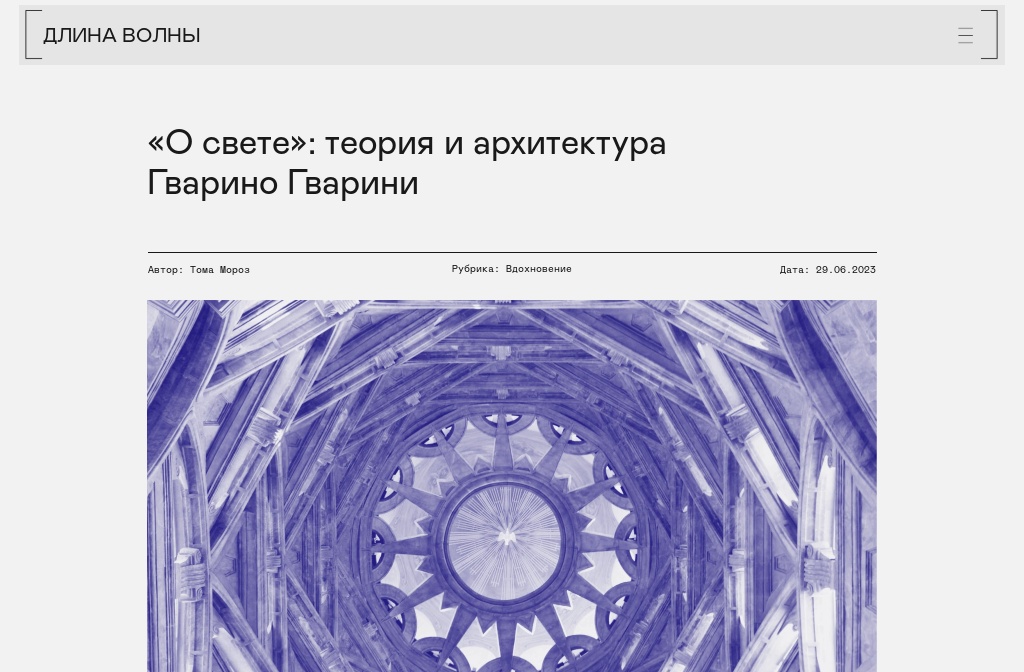Open the rubric Вдохновение
The image size is (1024, 672).
(x=538, y=268)
